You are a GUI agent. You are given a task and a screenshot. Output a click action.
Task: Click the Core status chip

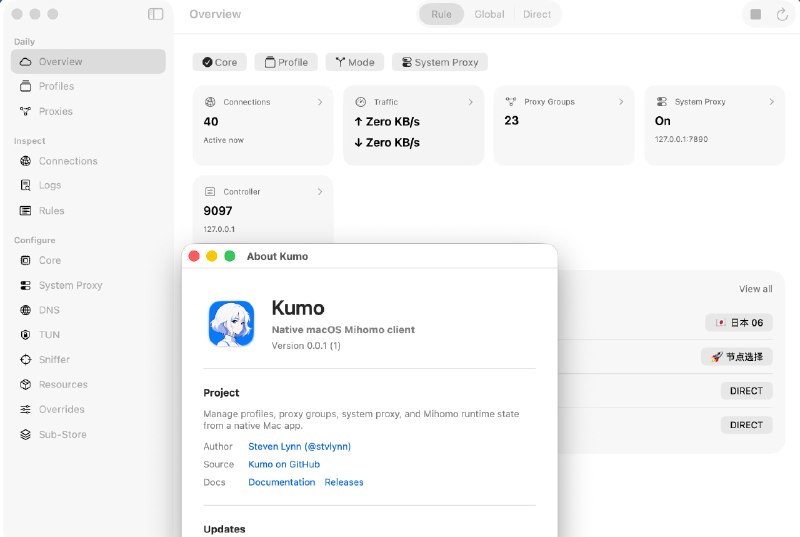(x=219, y=62)
